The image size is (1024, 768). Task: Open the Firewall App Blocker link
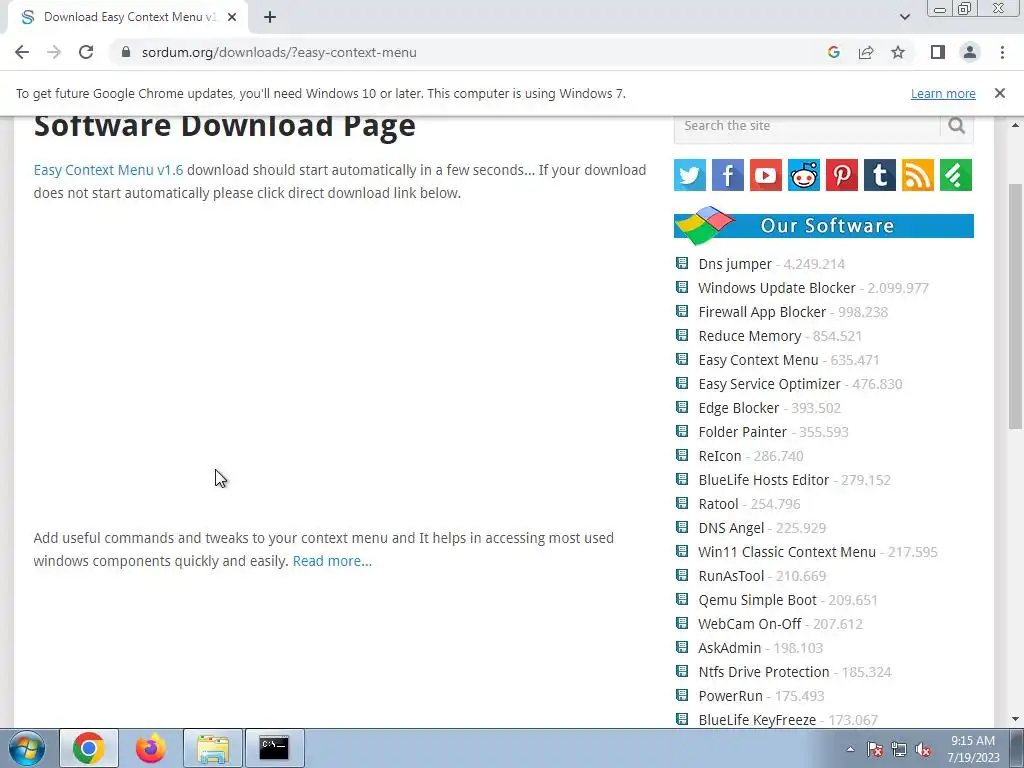[x=762, y=312]
